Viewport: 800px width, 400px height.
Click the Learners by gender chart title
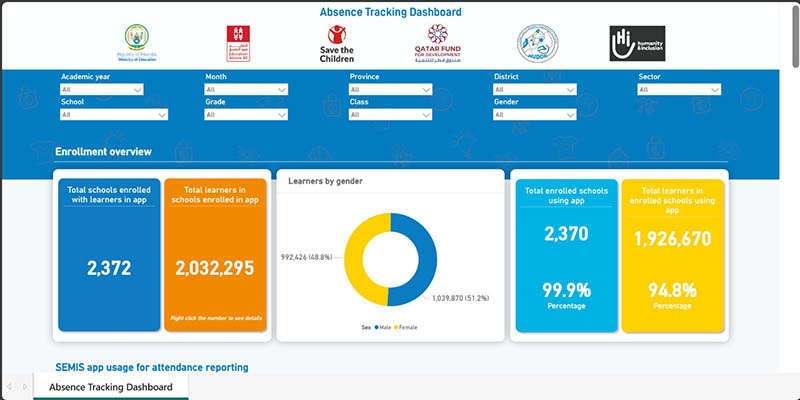point(326,181)
